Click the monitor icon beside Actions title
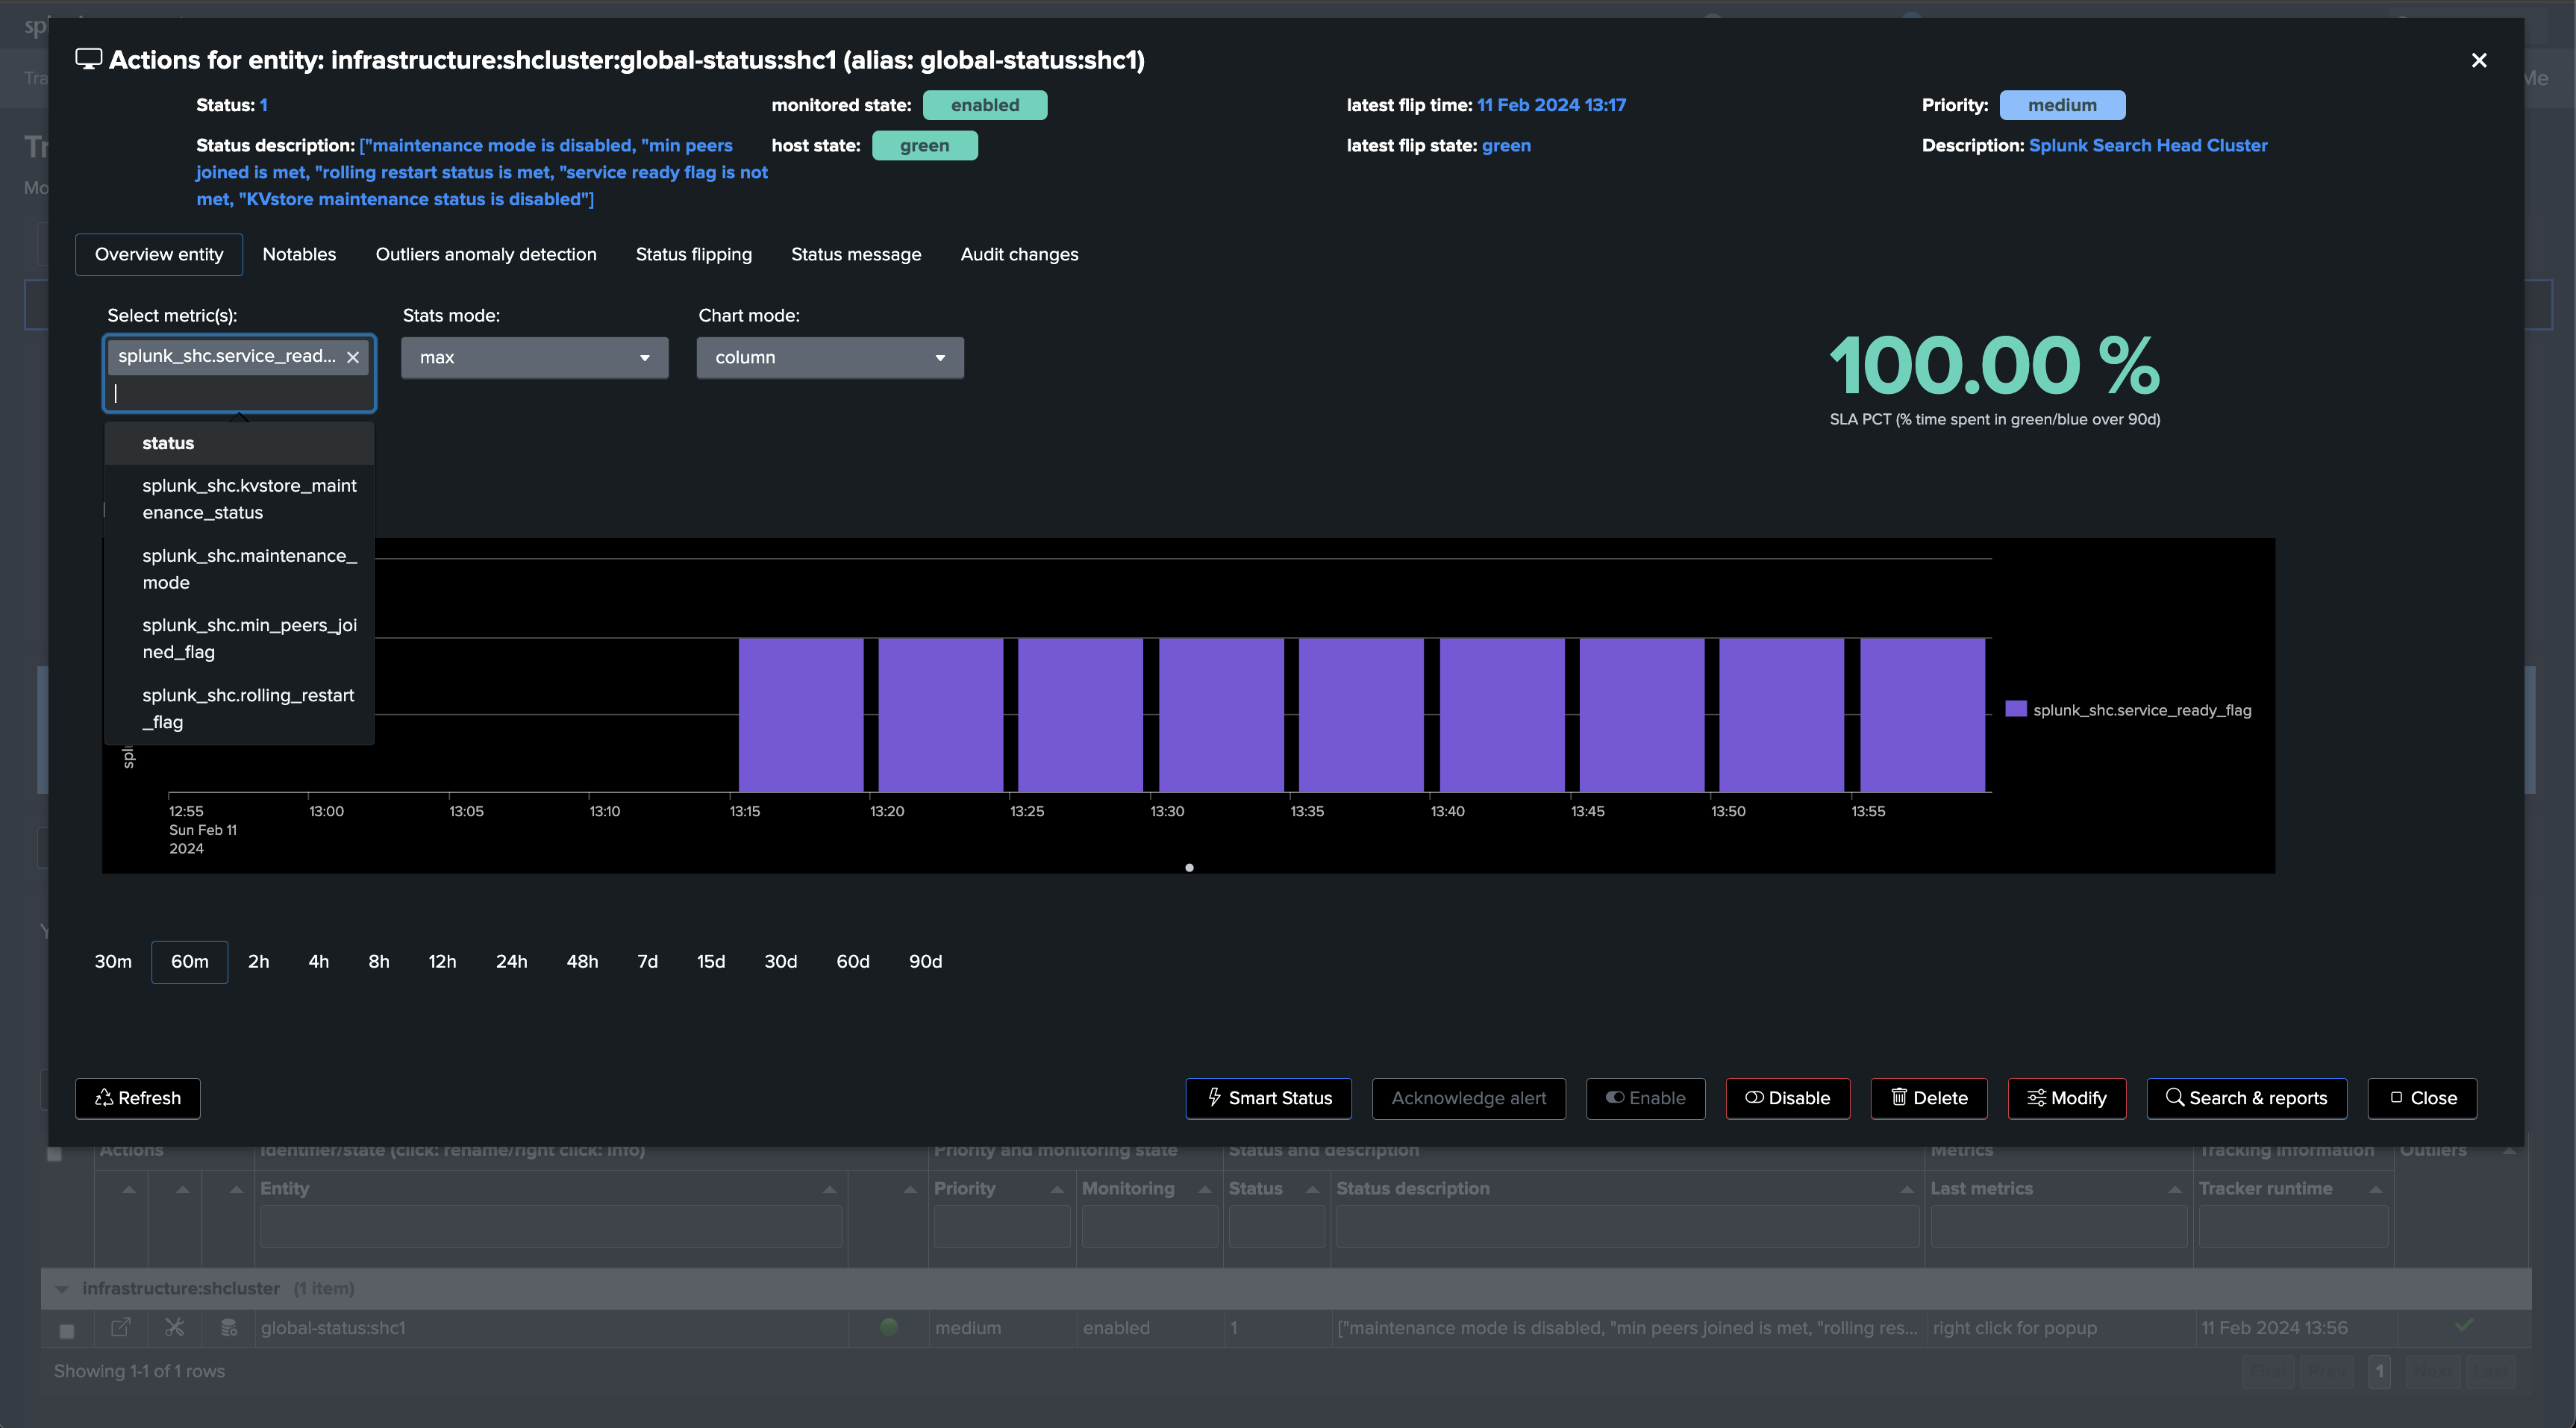The height and width of the screenshot is (1428, 2576). pos(89,59)
